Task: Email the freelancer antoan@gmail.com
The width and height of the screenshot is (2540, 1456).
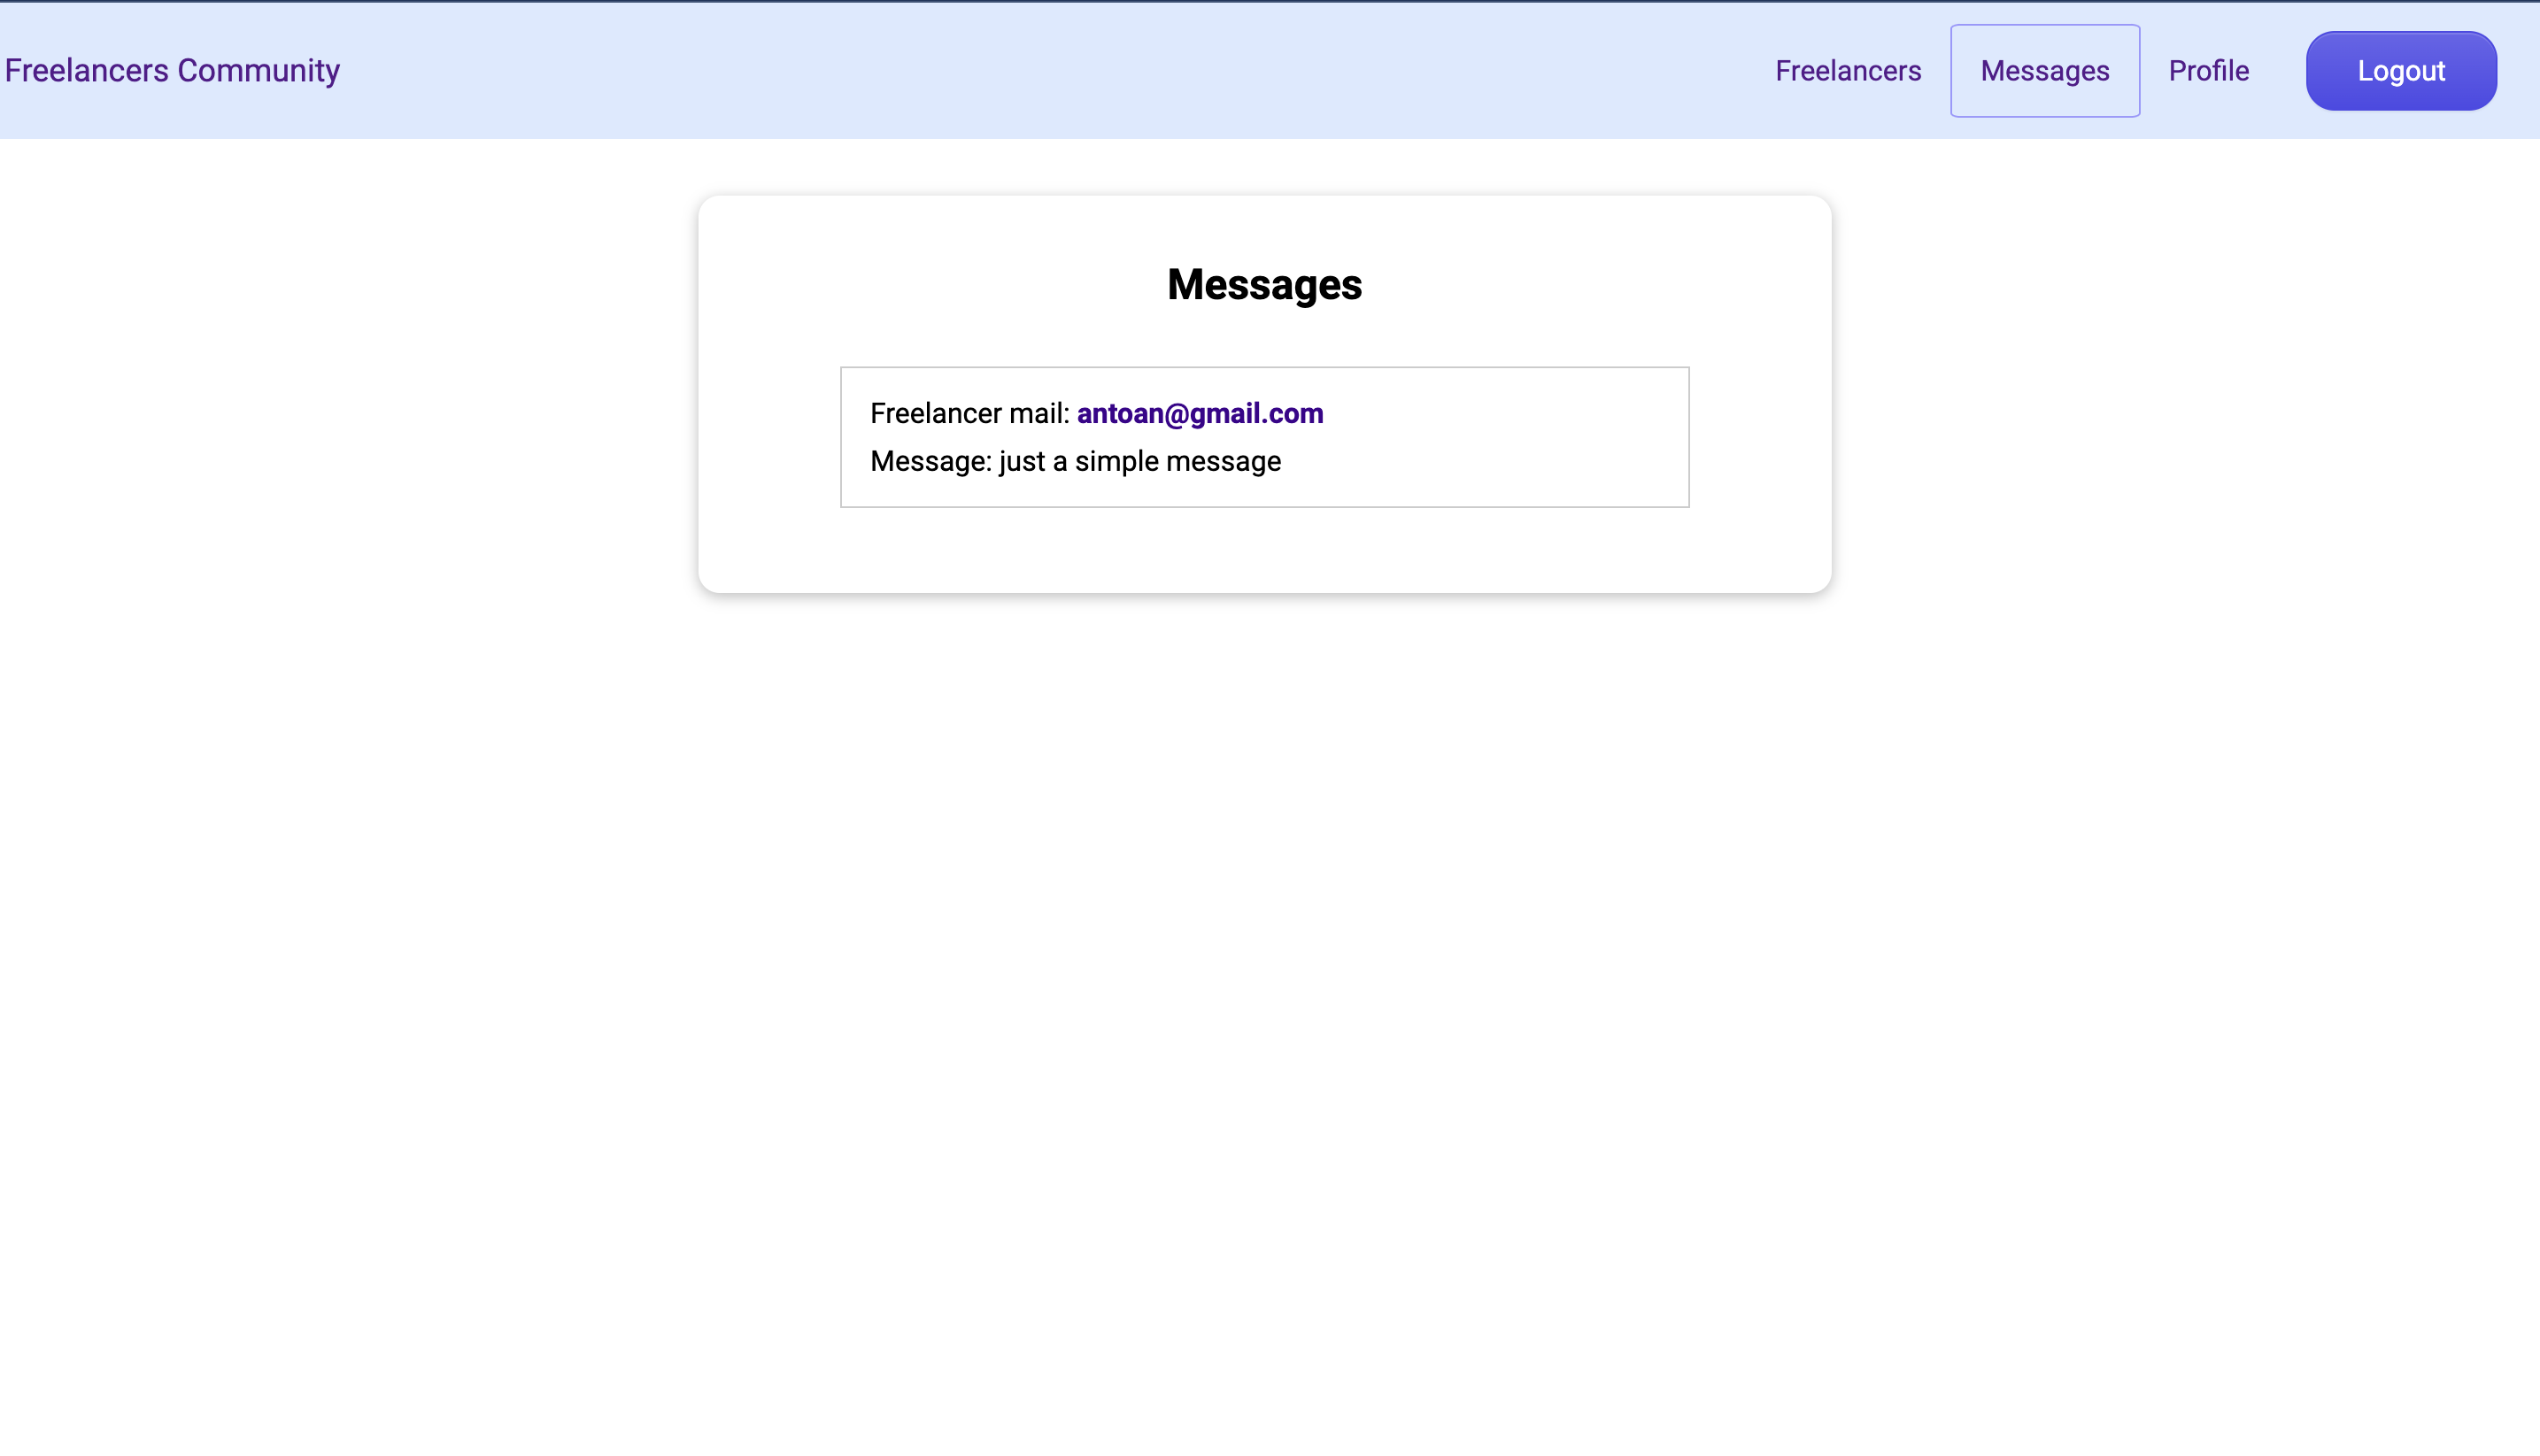Action: [x=1200, y=412]
